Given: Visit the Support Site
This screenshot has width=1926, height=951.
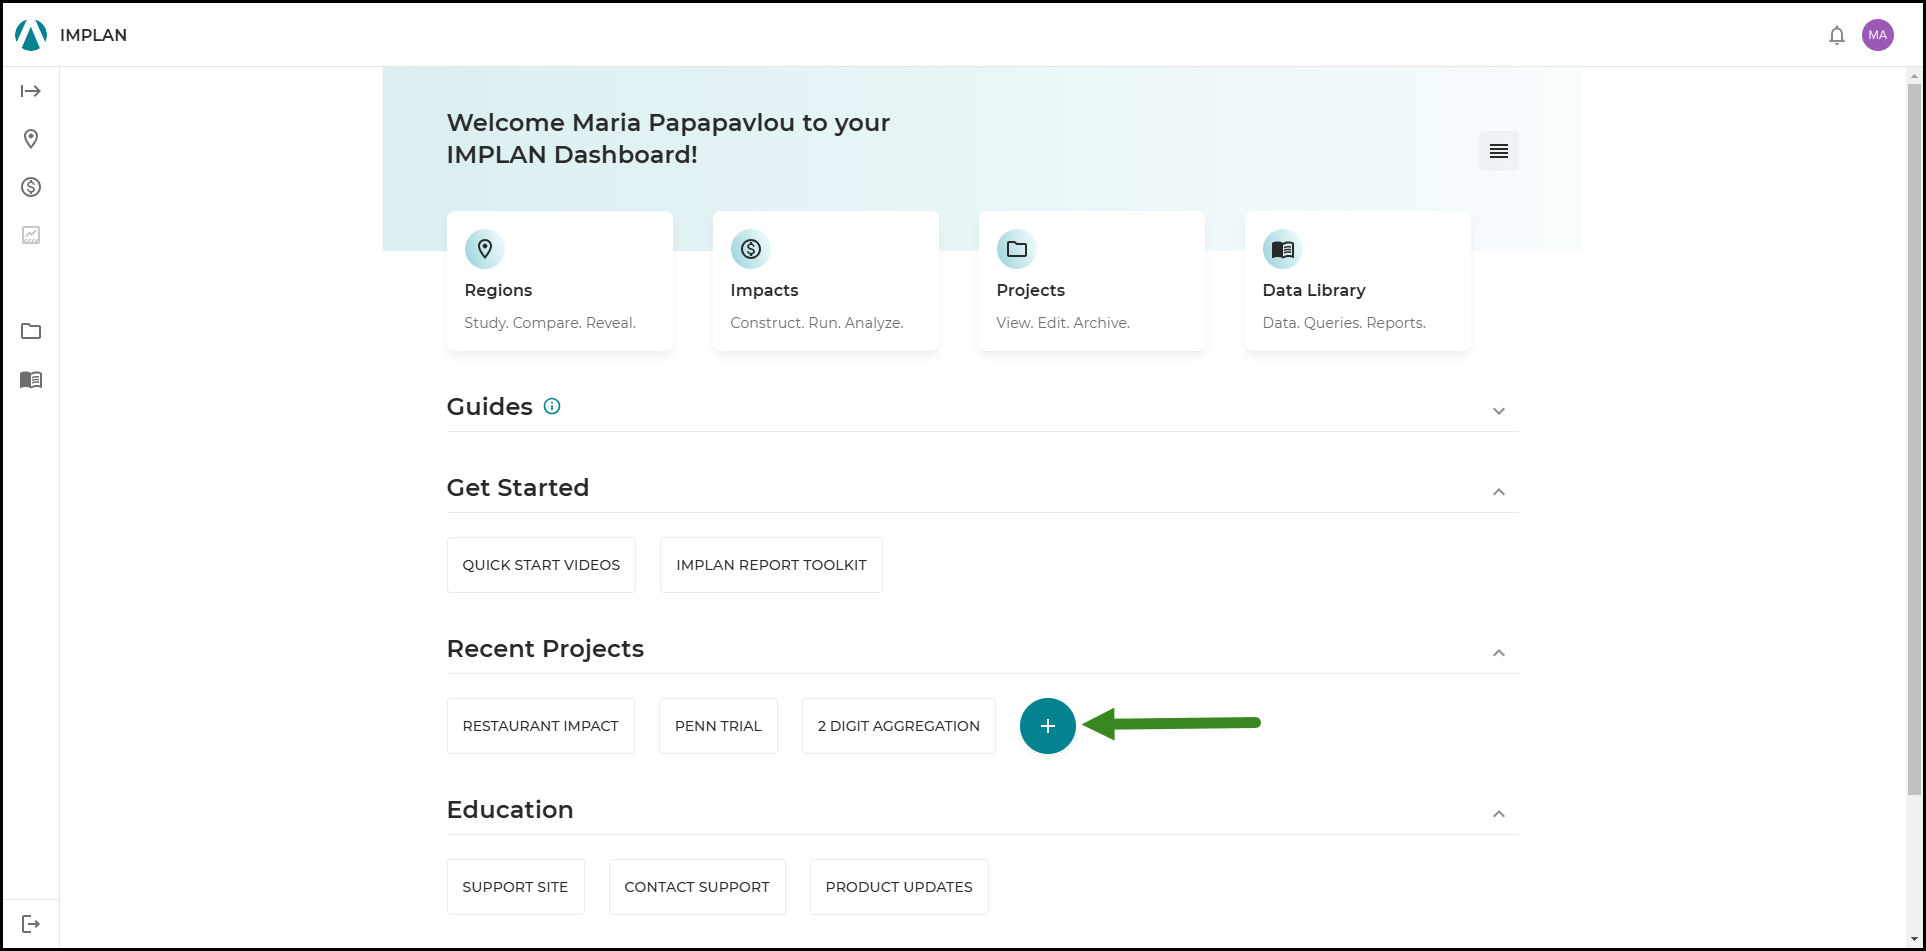Looking at the screenshot, I should coord(515,887).
